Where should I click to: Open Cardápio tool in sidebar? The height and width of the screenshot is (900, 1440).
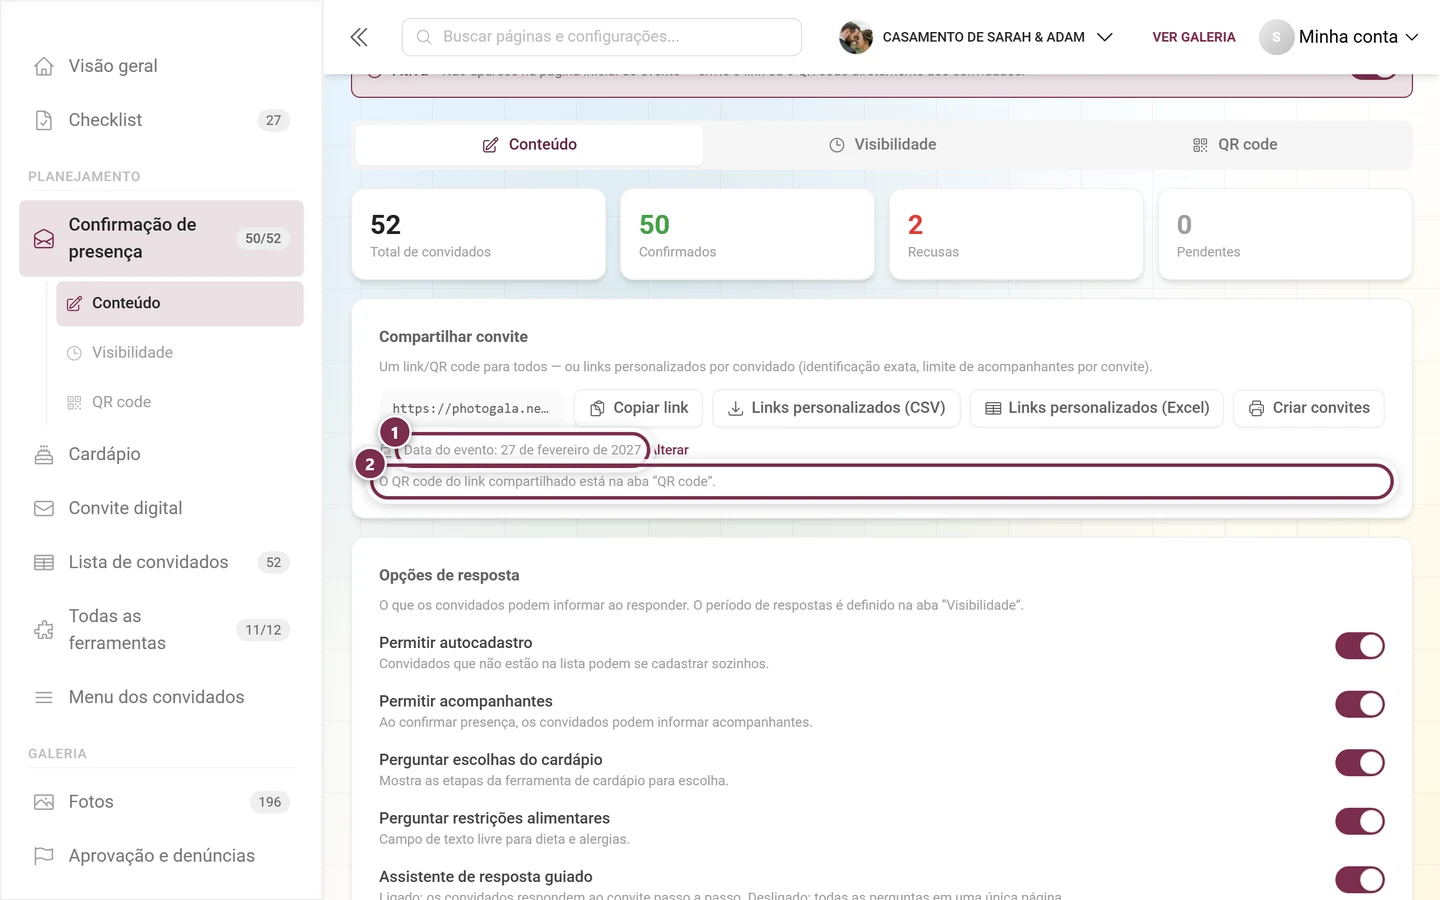click(x=161, y=454)
